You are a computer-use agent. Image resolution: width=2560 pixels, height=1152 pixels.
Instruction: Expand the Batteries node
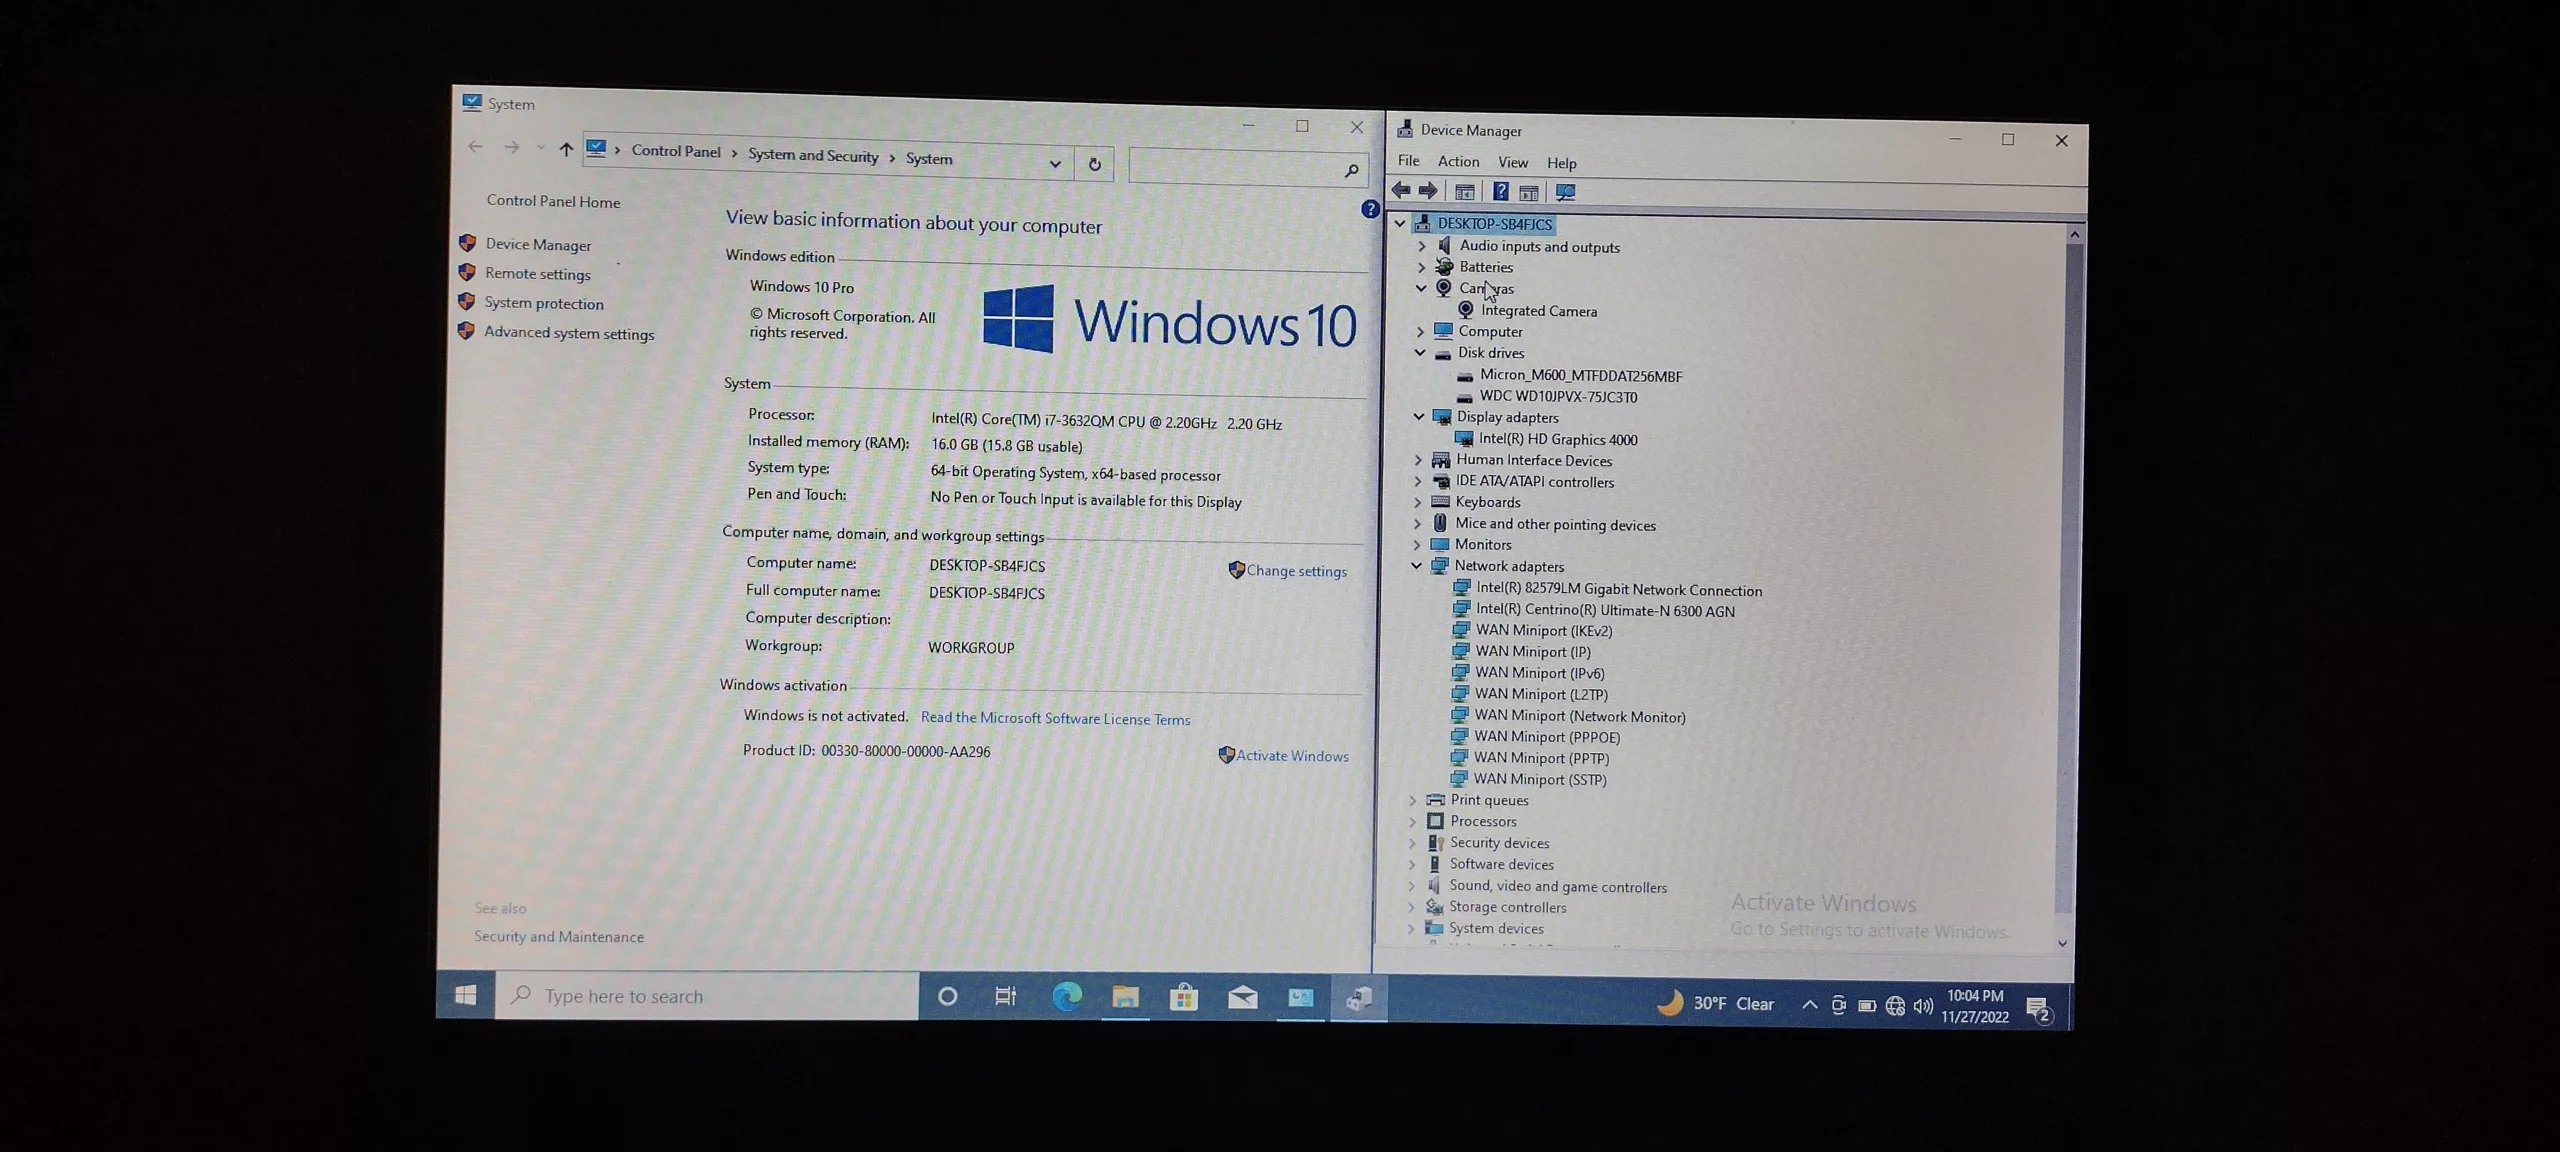coord(1422,267)
